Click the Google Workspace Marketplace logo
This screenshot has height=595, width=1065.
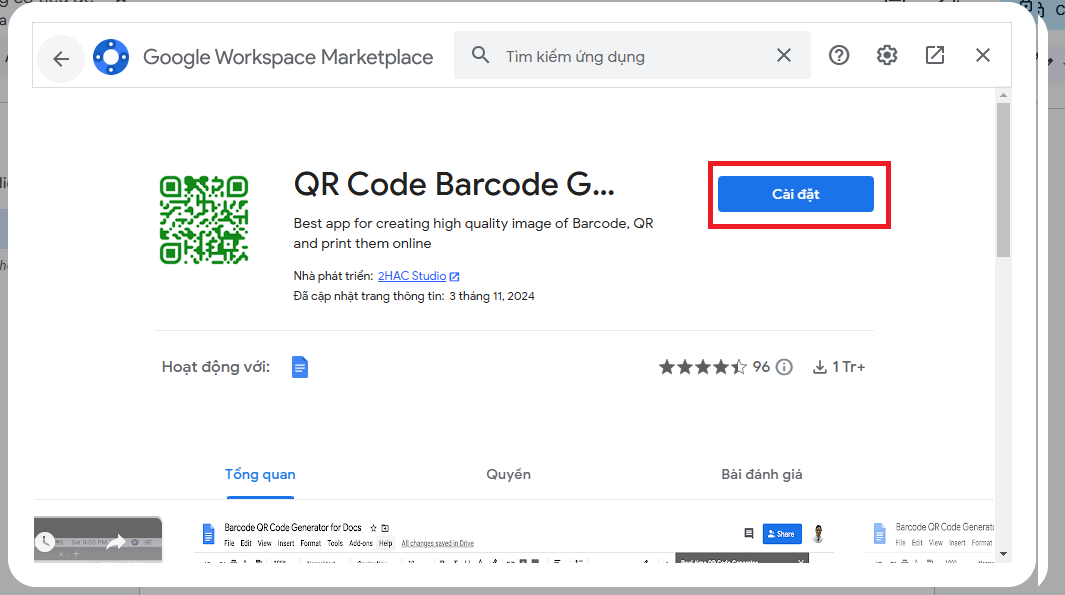110,57
